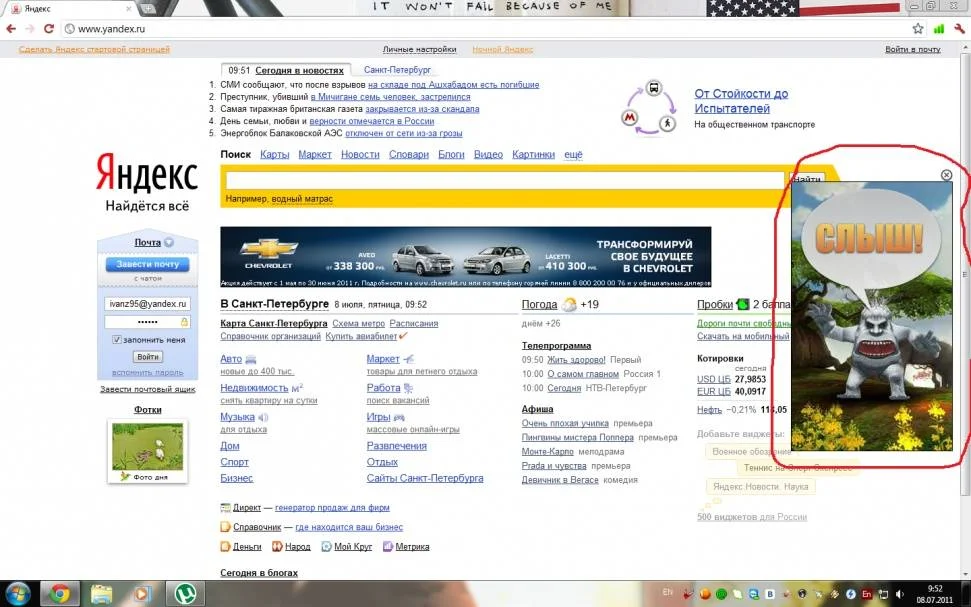Image resolution: width=971 pixels, height=607 pixels.
Task: Click the водный матрас example link
Action: [302, 199]
